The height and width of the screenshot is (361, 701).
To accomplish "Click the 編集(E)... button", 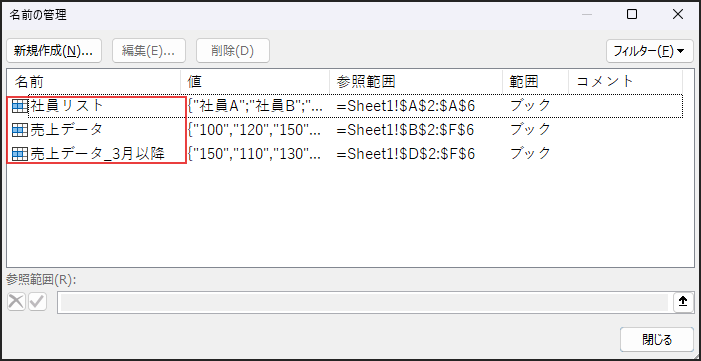I will point(148,51).
